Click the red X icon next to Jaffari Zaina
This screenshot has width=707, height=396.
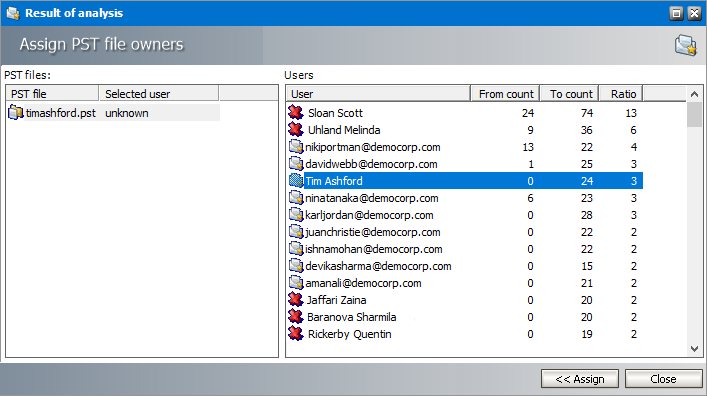(x=296, y=300)
